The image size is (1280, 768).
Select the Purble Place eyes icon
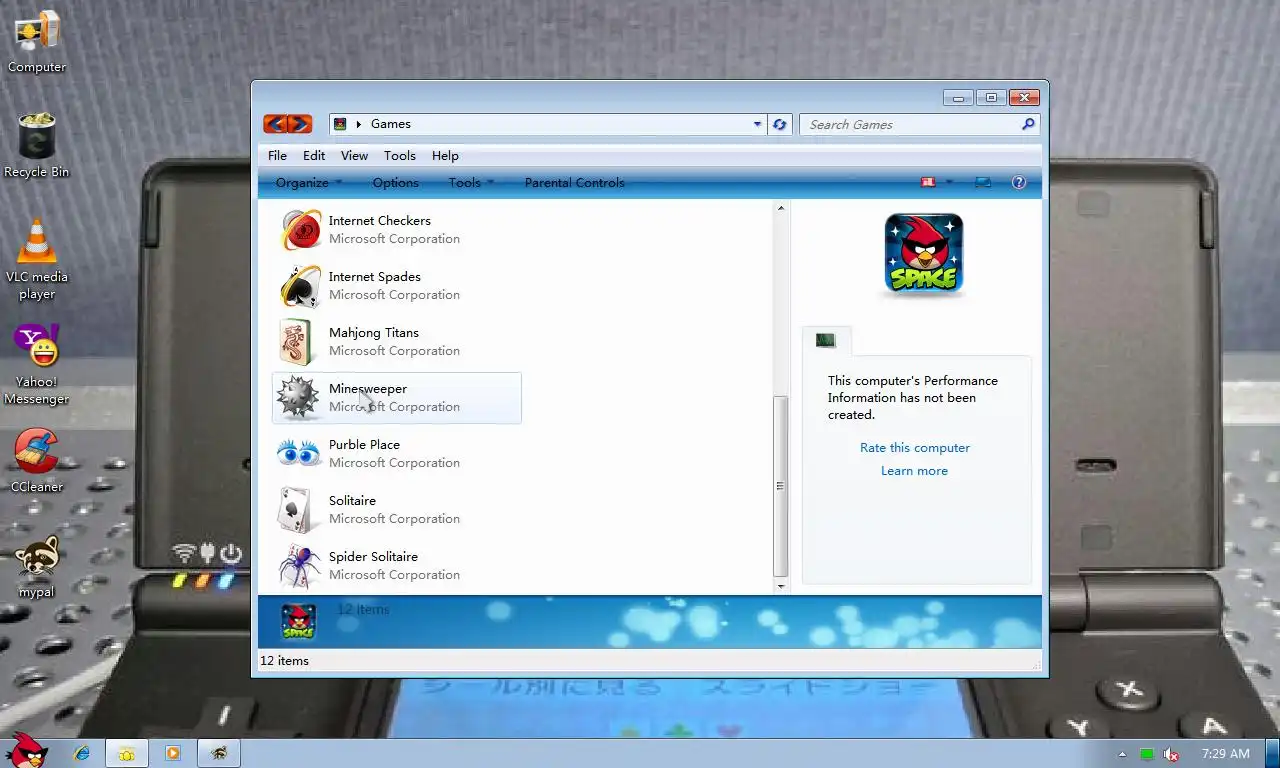click(299, 454)
